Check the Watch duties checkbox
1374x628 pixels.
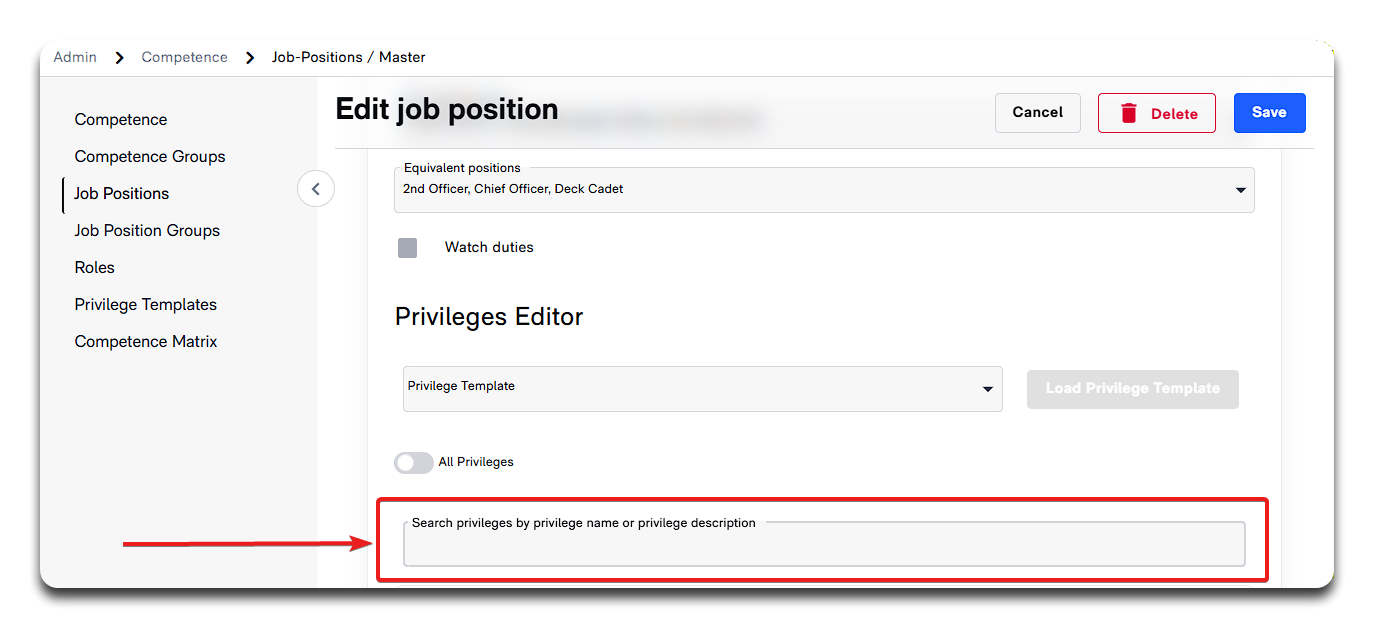pyautogui.click(x=408, y=248)
